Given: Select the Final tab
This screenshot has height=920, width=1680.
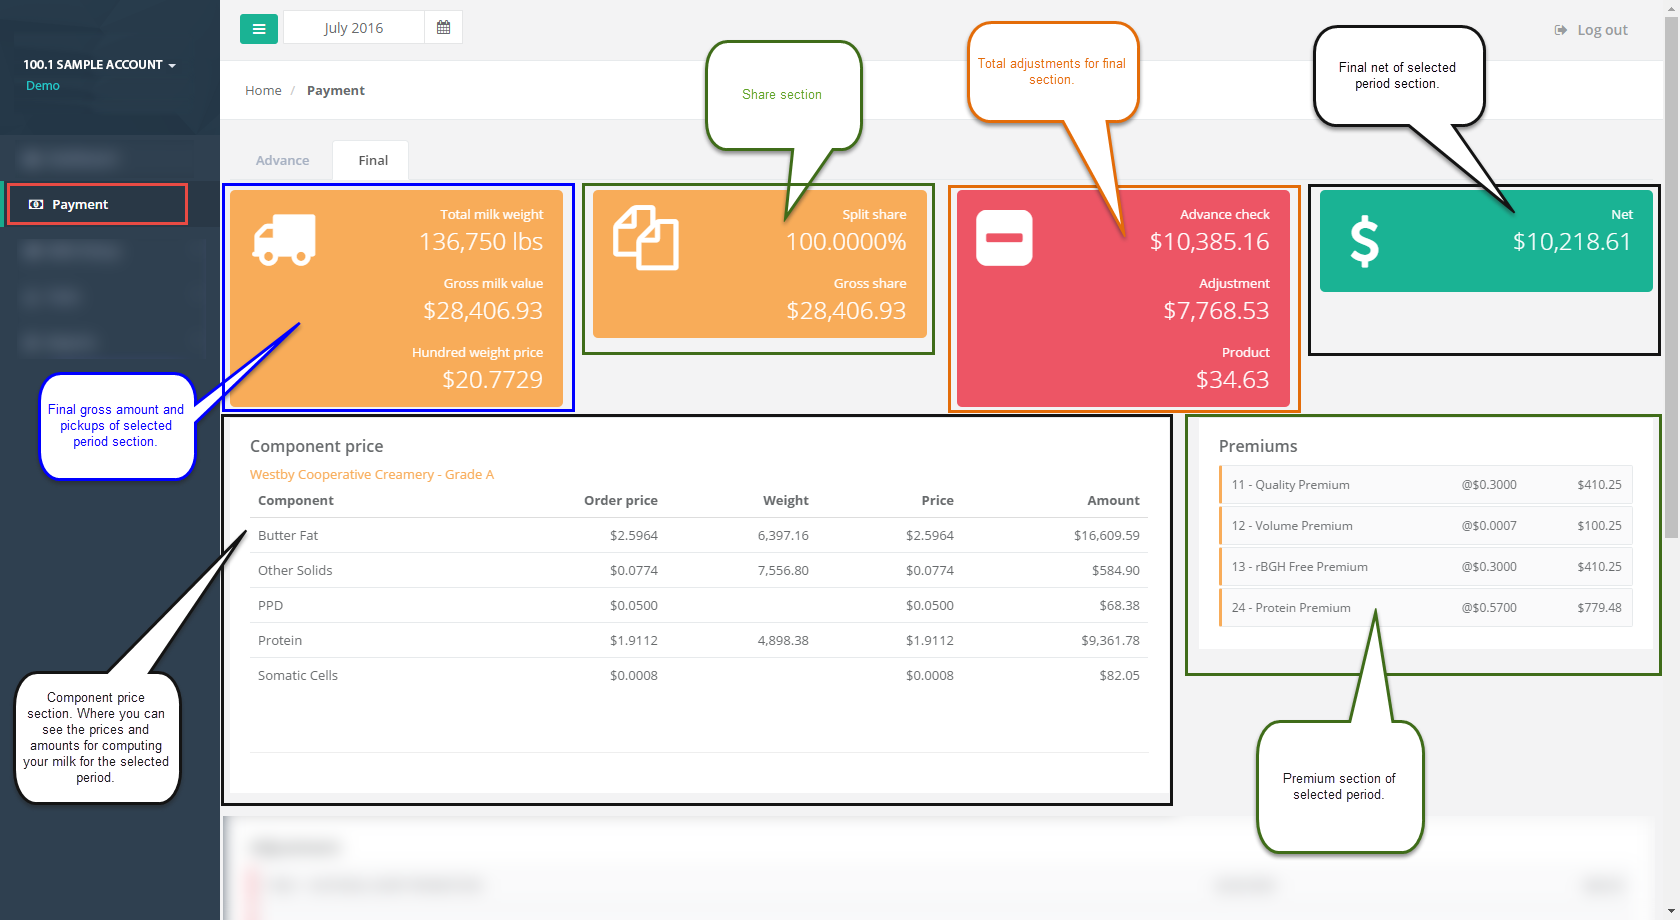Looking at the screenshot, I should [373, 160].
